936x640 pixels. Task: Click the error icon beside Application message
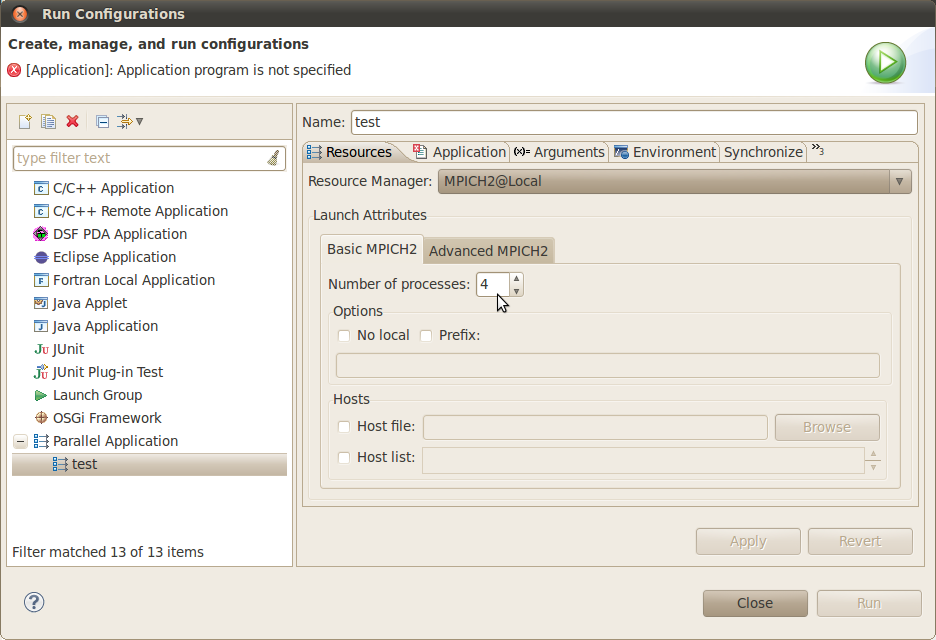pos(14,70)
